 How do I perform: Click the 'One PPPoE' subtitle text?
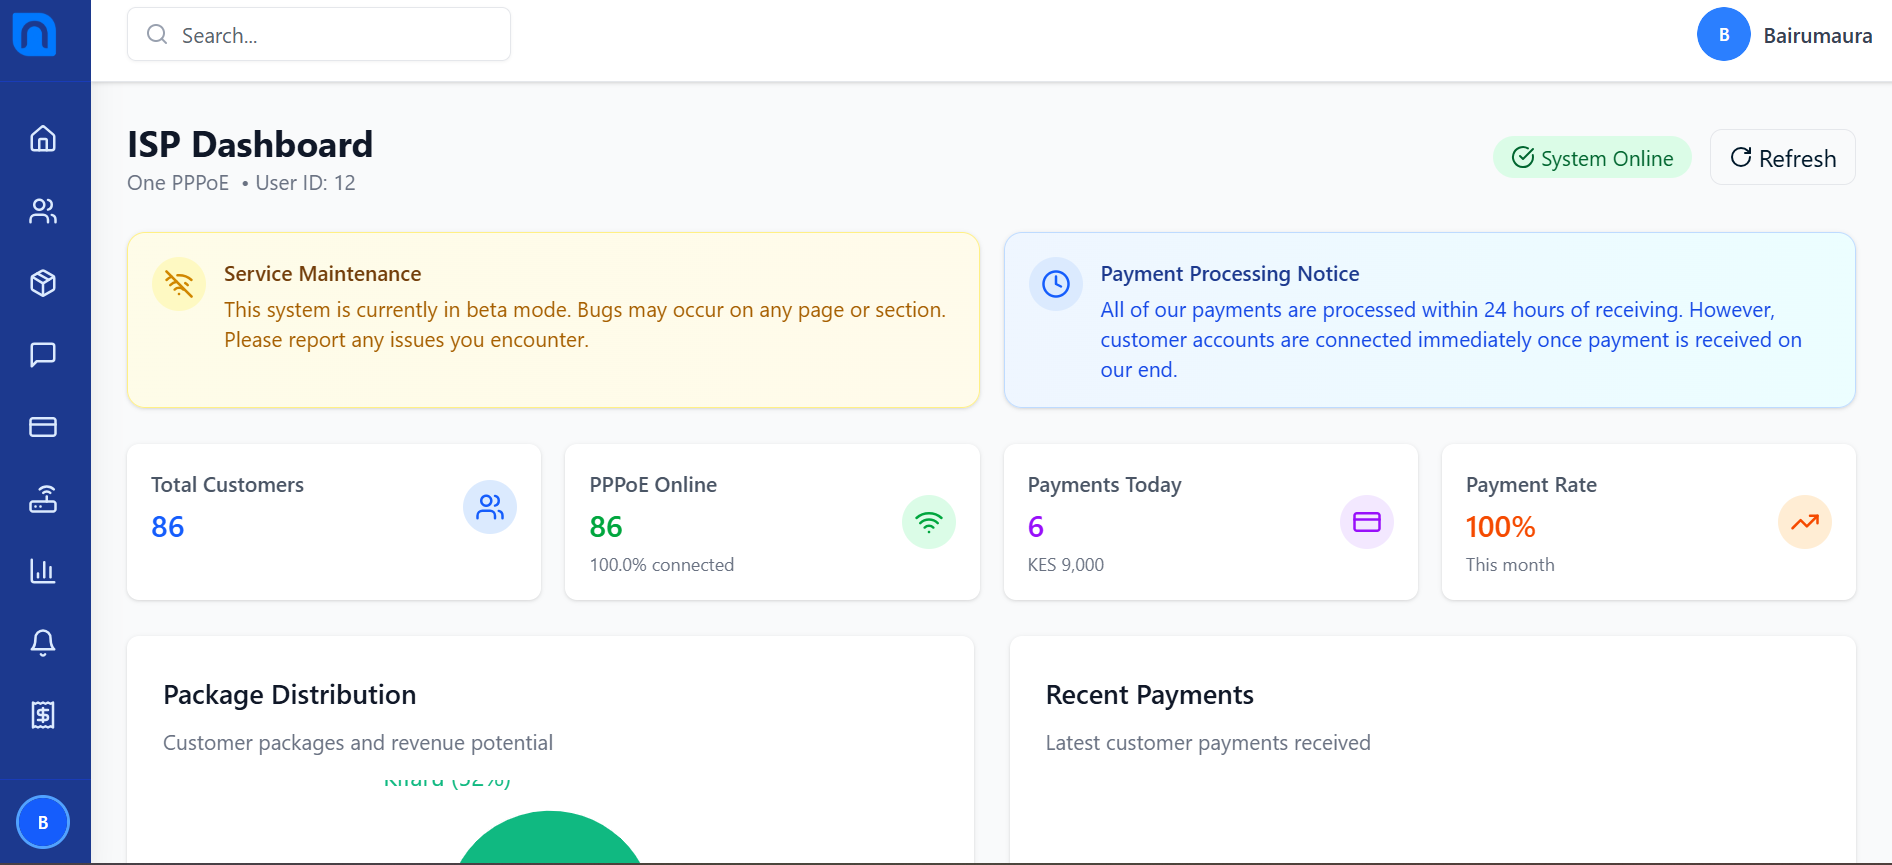(178, 183)
